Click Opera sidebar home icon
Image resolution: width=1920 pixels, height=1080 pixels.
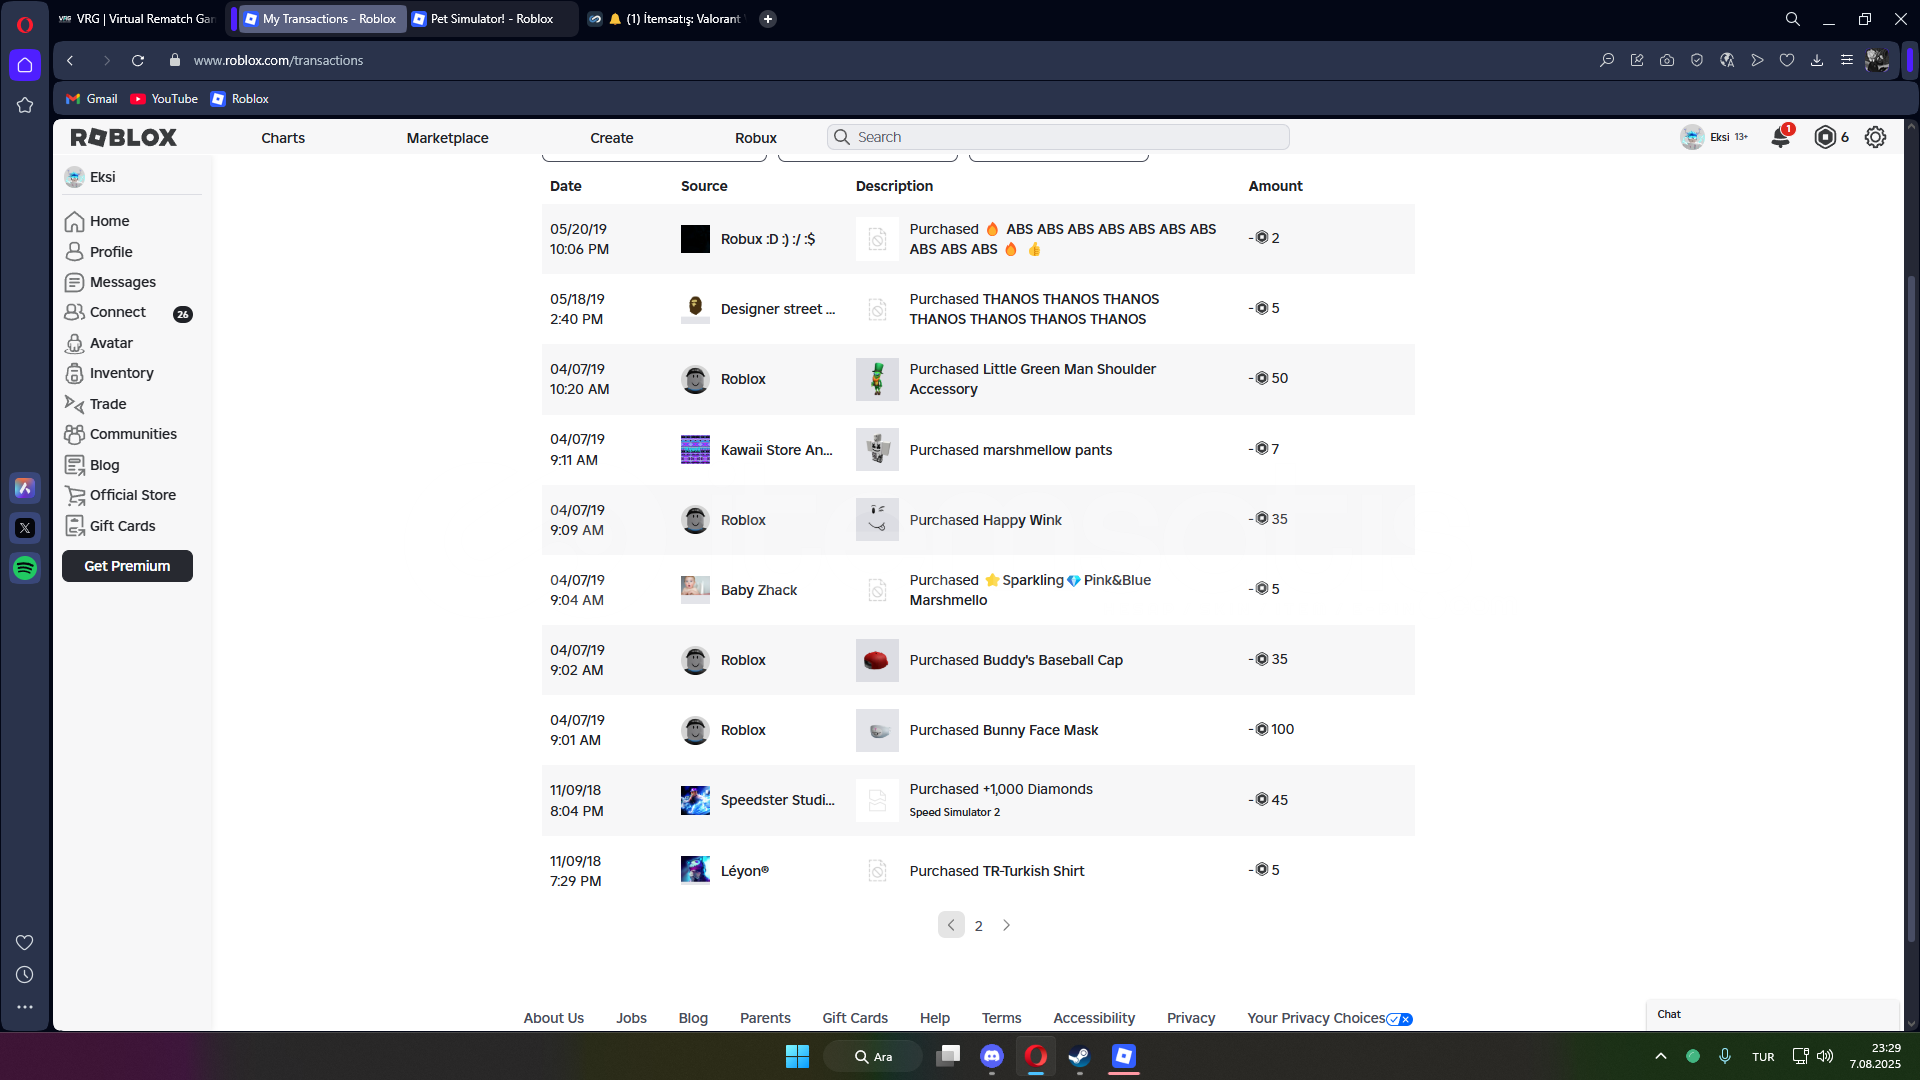point(25,65)
